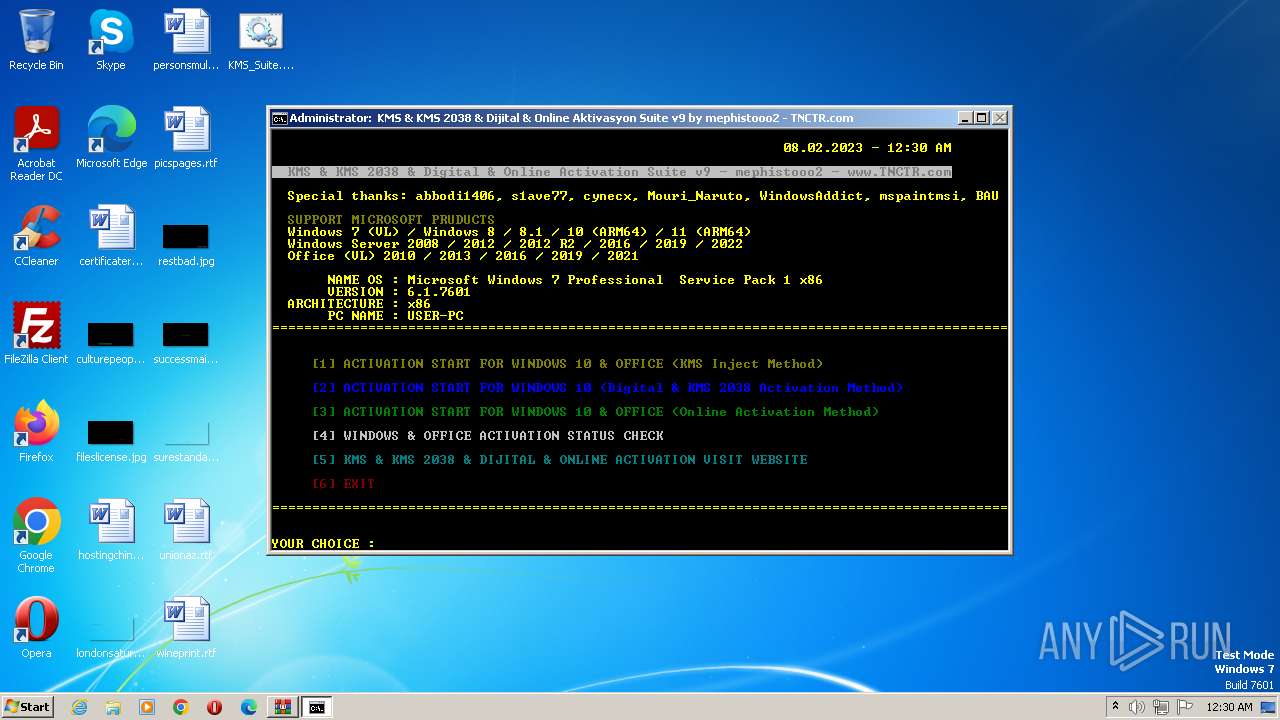Click the Office (VL) 2010 versions line

point(463,256)
